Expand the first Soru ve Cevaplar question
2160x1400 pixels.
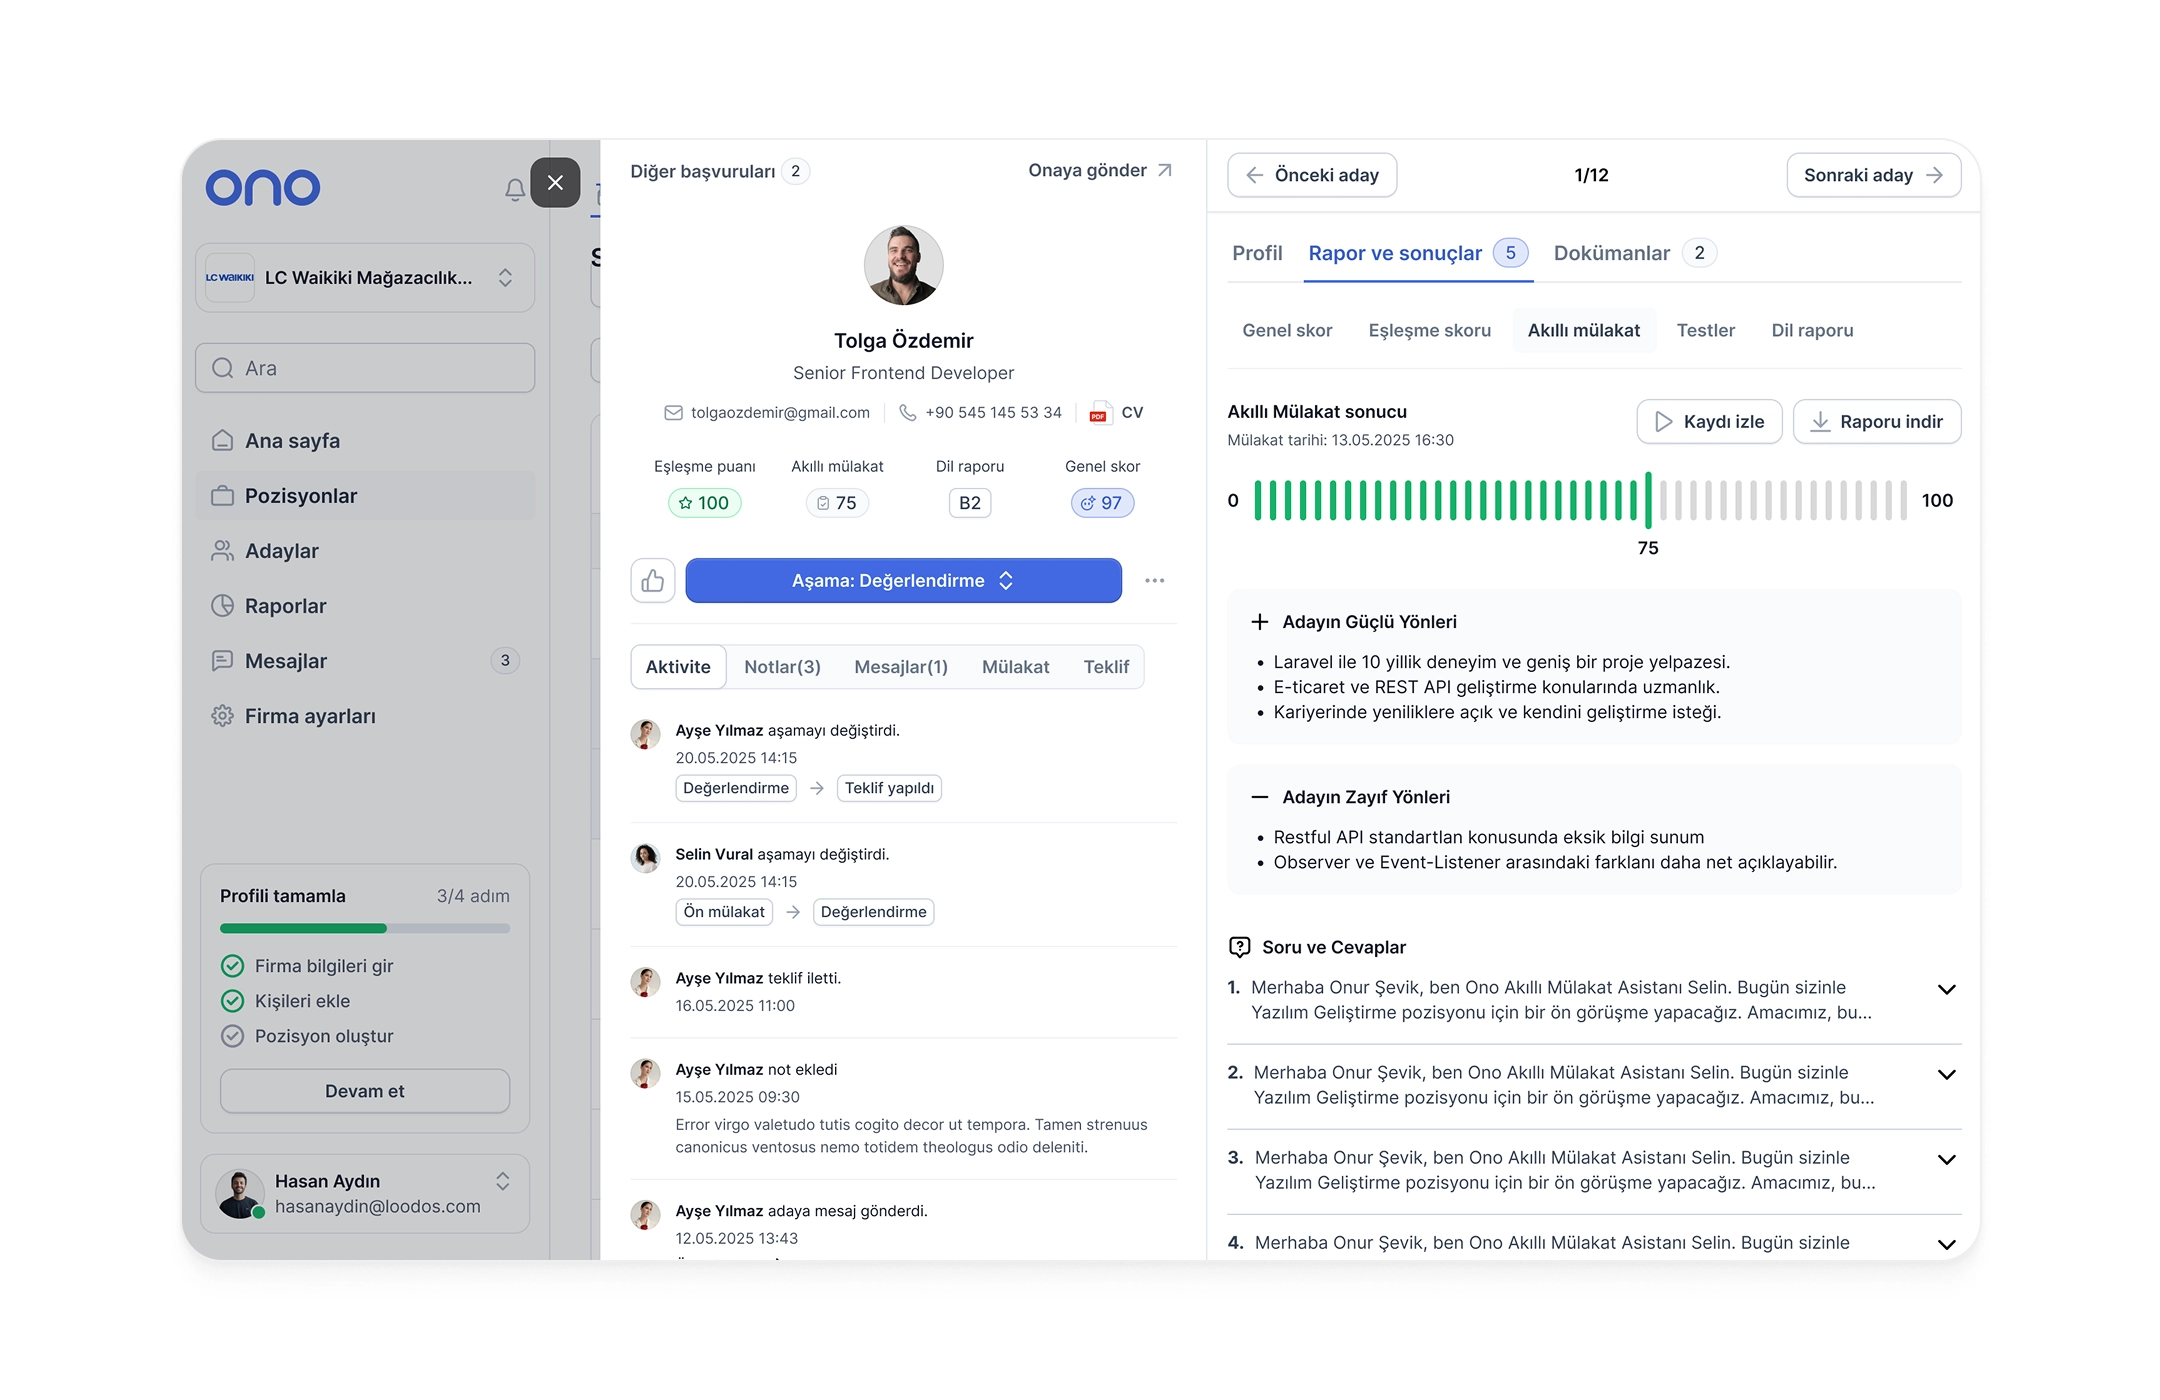pyautogui.click(x=1946, y=989)
